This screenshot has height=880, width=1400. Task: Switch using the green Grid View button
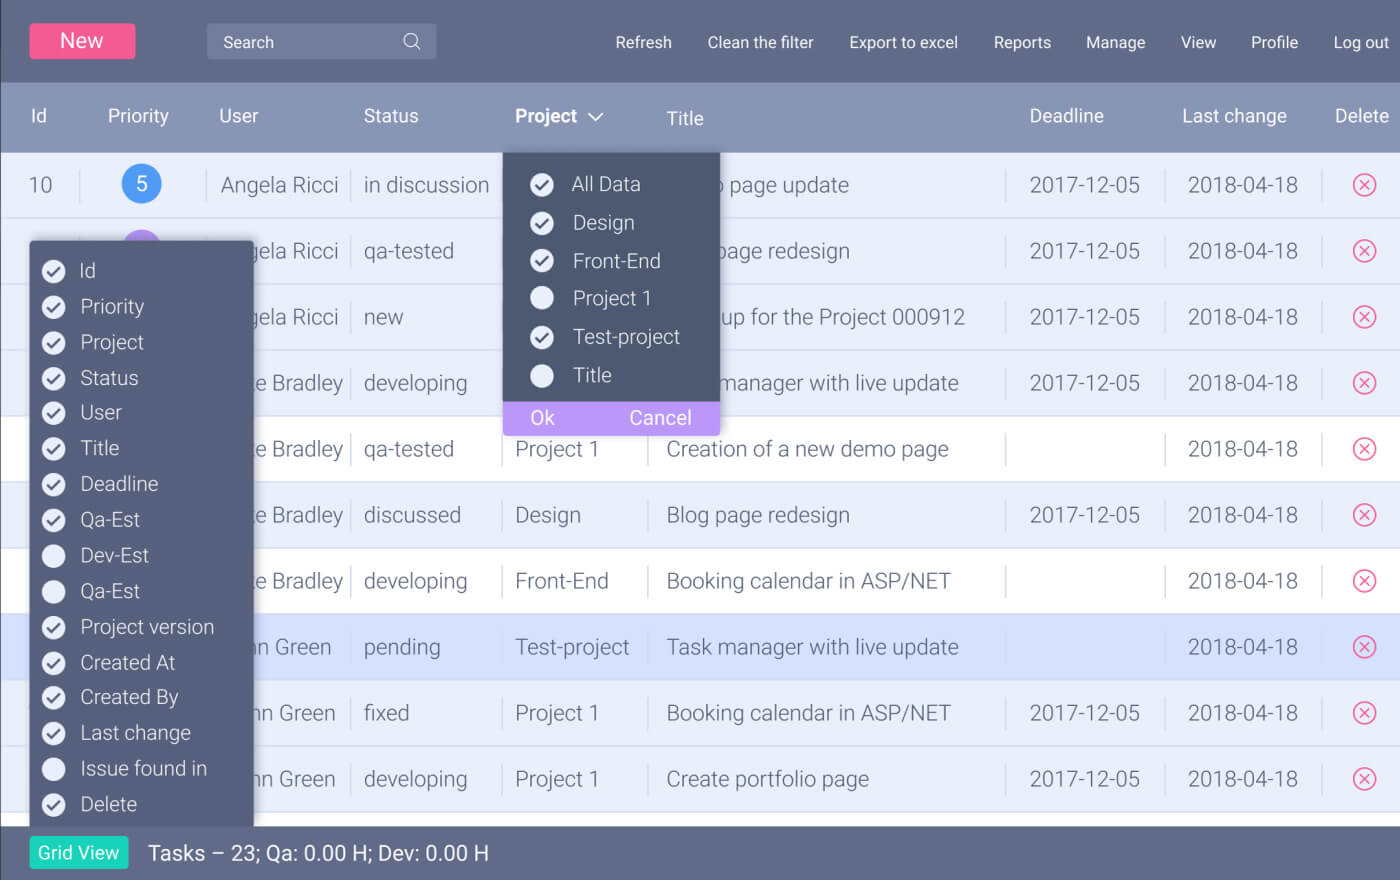(79, 853)
